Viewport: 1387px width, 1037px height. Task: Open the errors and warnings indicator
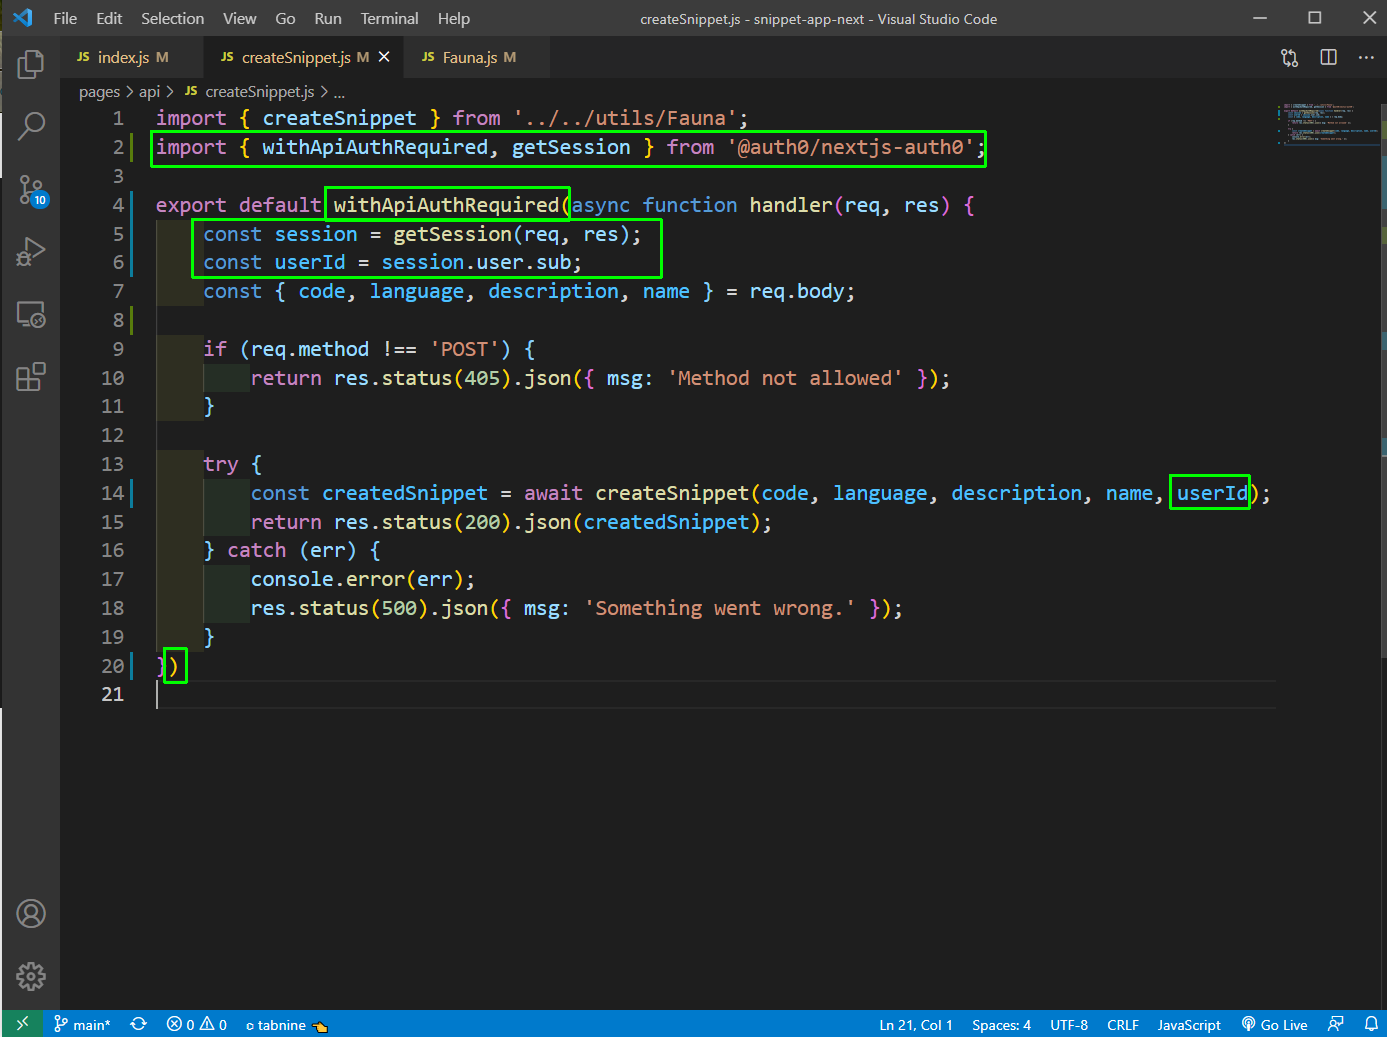pos(197,1024)
